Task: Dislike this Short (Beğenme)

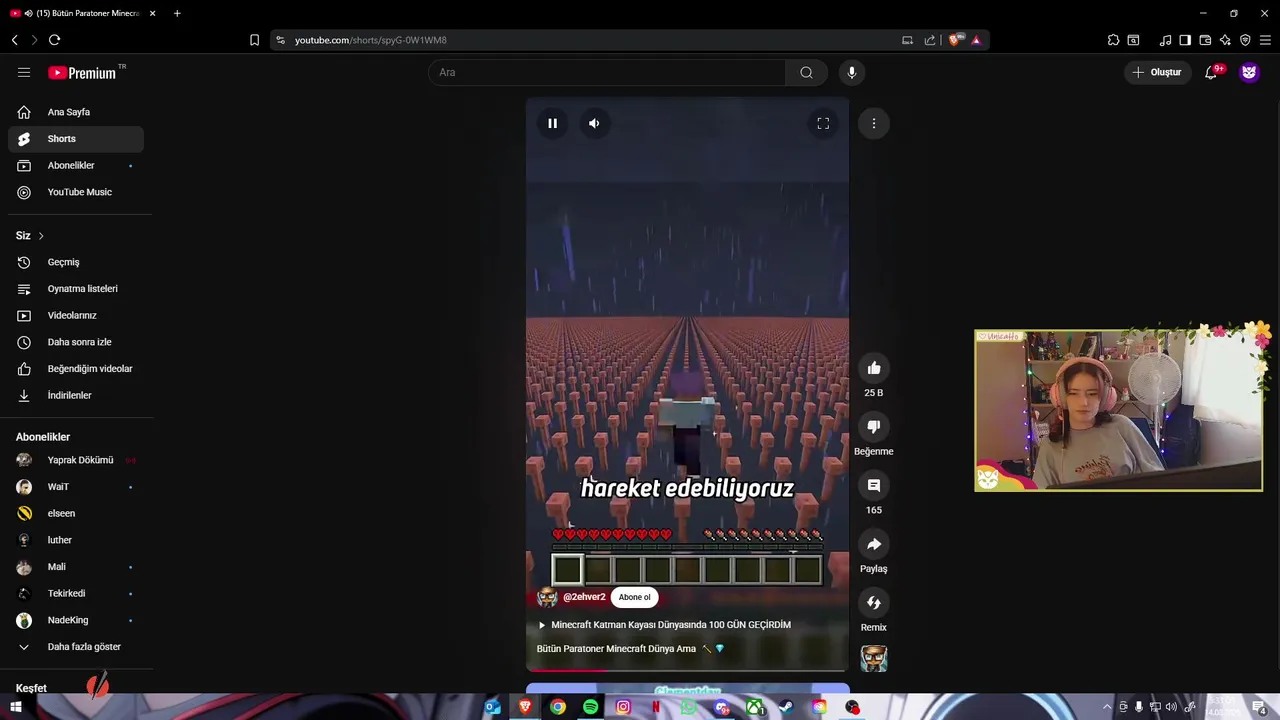Action: [874, 427]
